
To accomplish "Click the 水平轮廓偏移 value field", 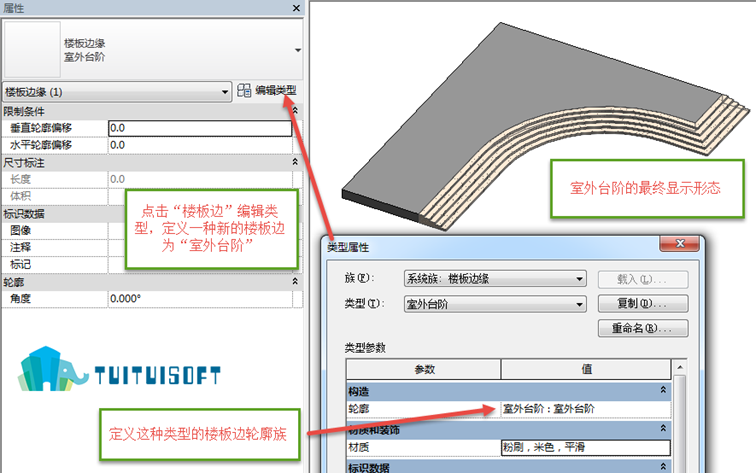I will 200,145.
